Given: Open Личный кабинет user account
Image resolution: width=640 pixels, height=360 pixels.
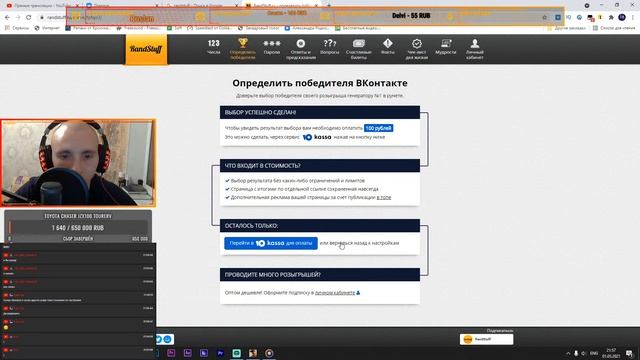Looking at the screenshot, I should tap(475, 49).
